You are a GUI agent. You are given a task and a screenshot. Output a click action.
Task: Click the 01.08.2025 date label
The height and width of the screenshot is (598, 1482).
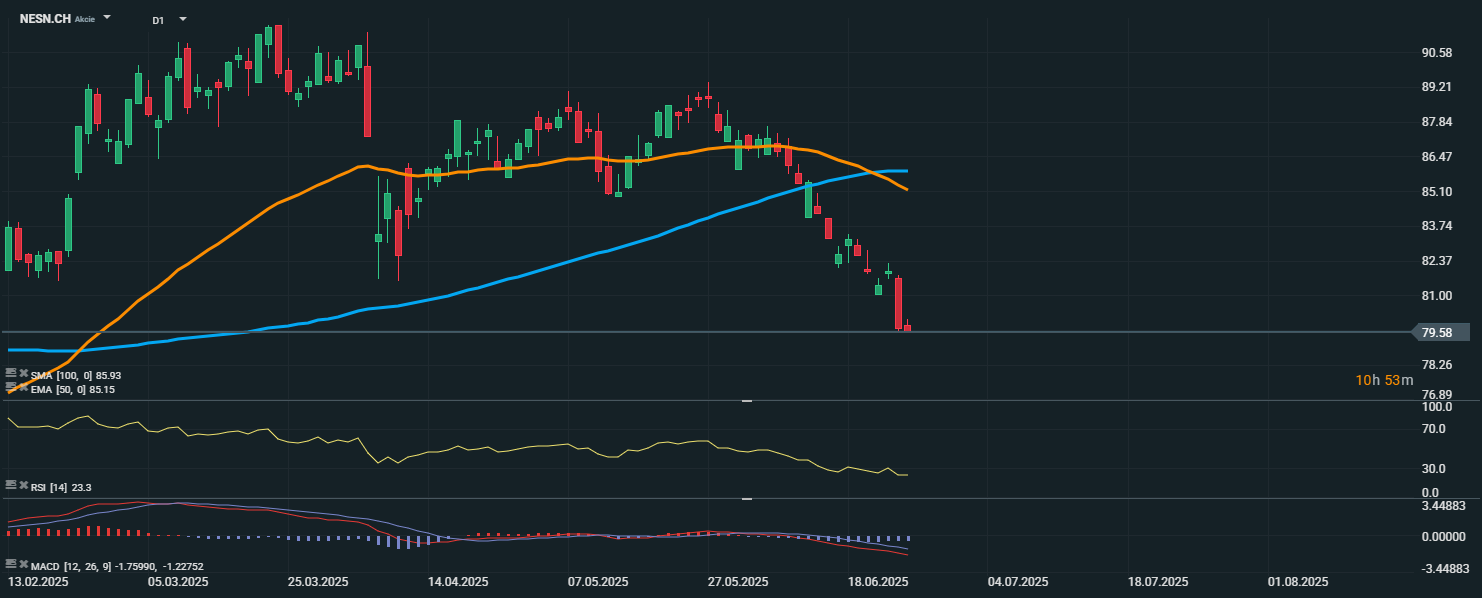pos(1298,581)
